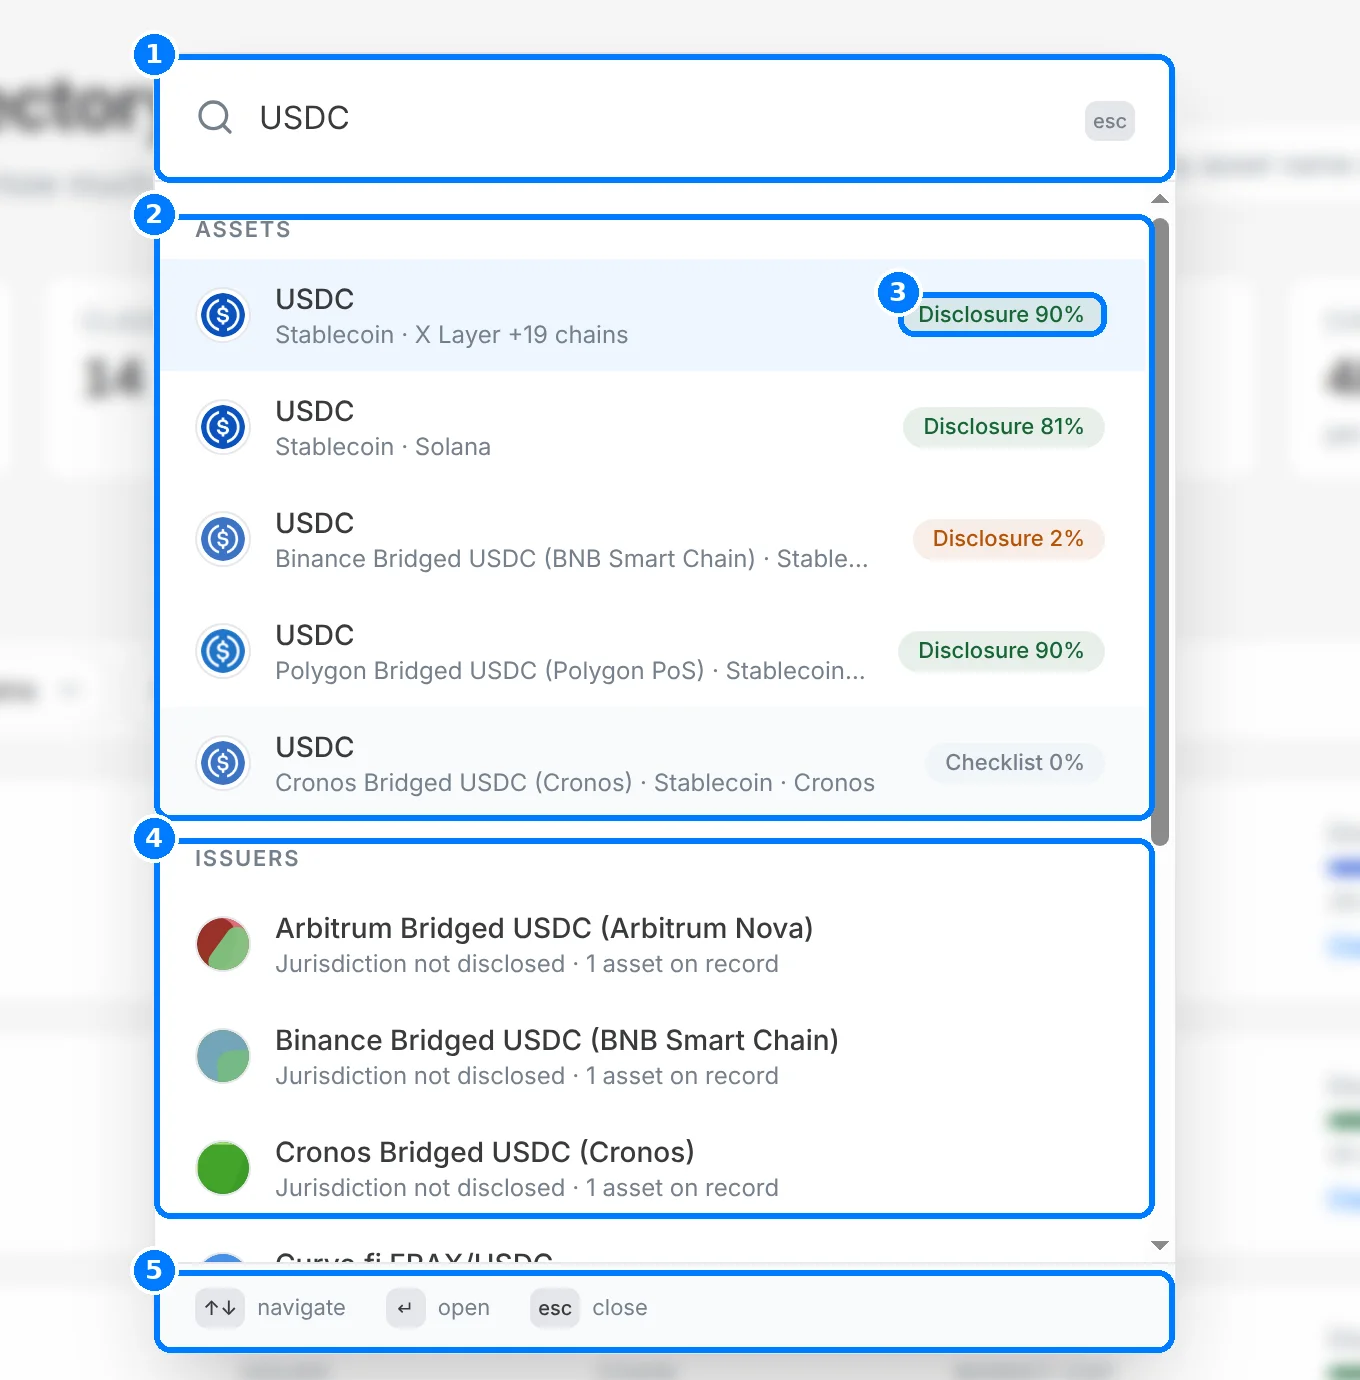The image size is (1360, 1380).
Task: Click the up-down arrows navigate key hint
Action: pos(220,1308)
